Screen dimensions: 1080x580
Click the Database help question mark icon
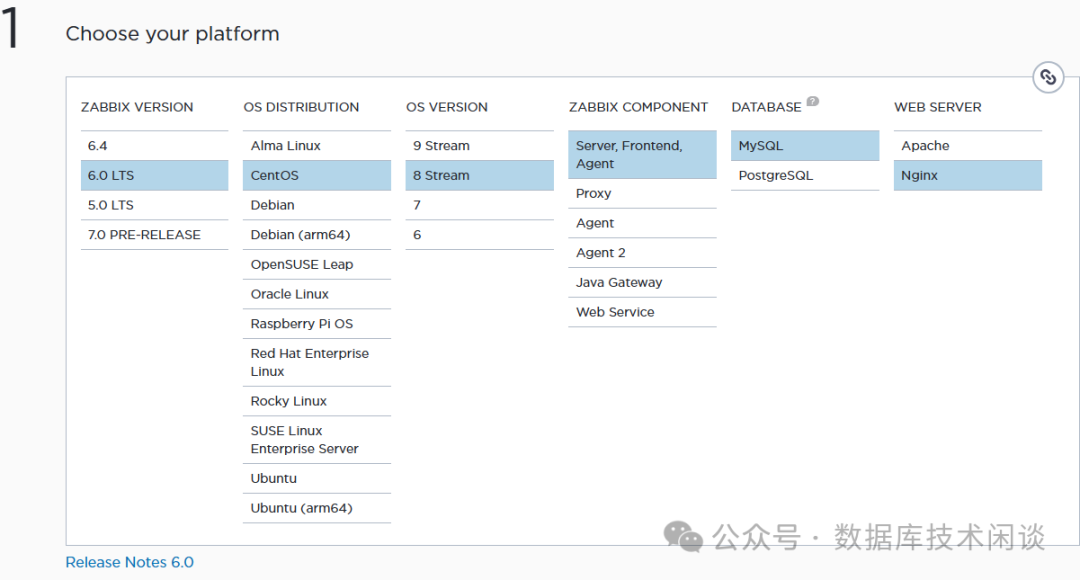813,101
